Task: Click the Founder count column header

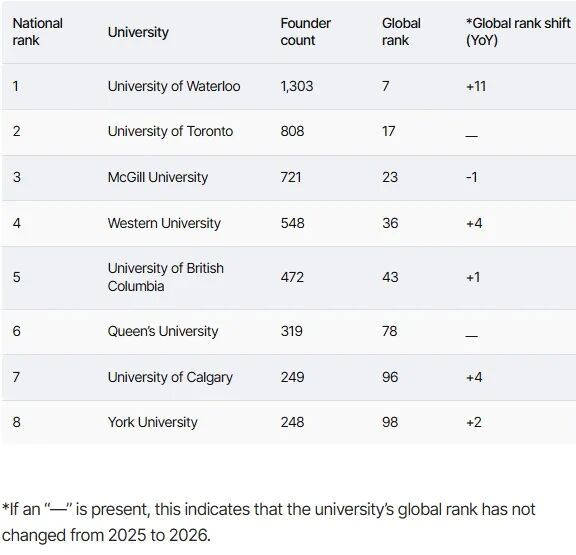Action: point(305,32)
